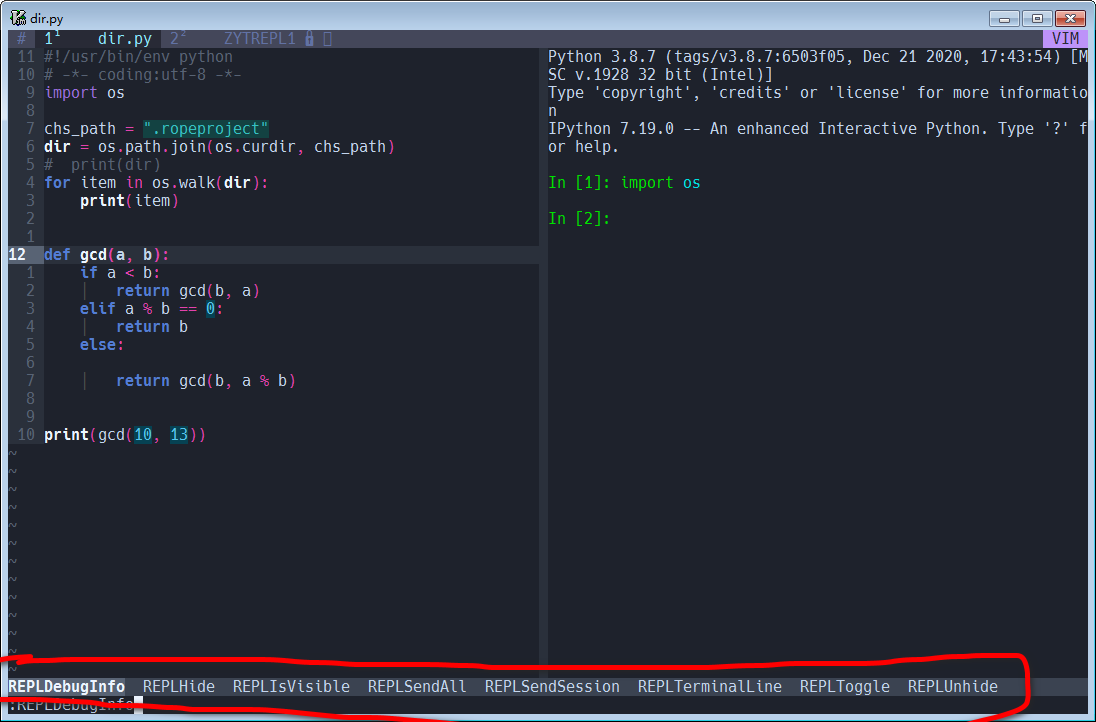Viewport: 1096px width, 722px height.
Task: Click the Vim application icon in title bar
Action: [18, 18]
